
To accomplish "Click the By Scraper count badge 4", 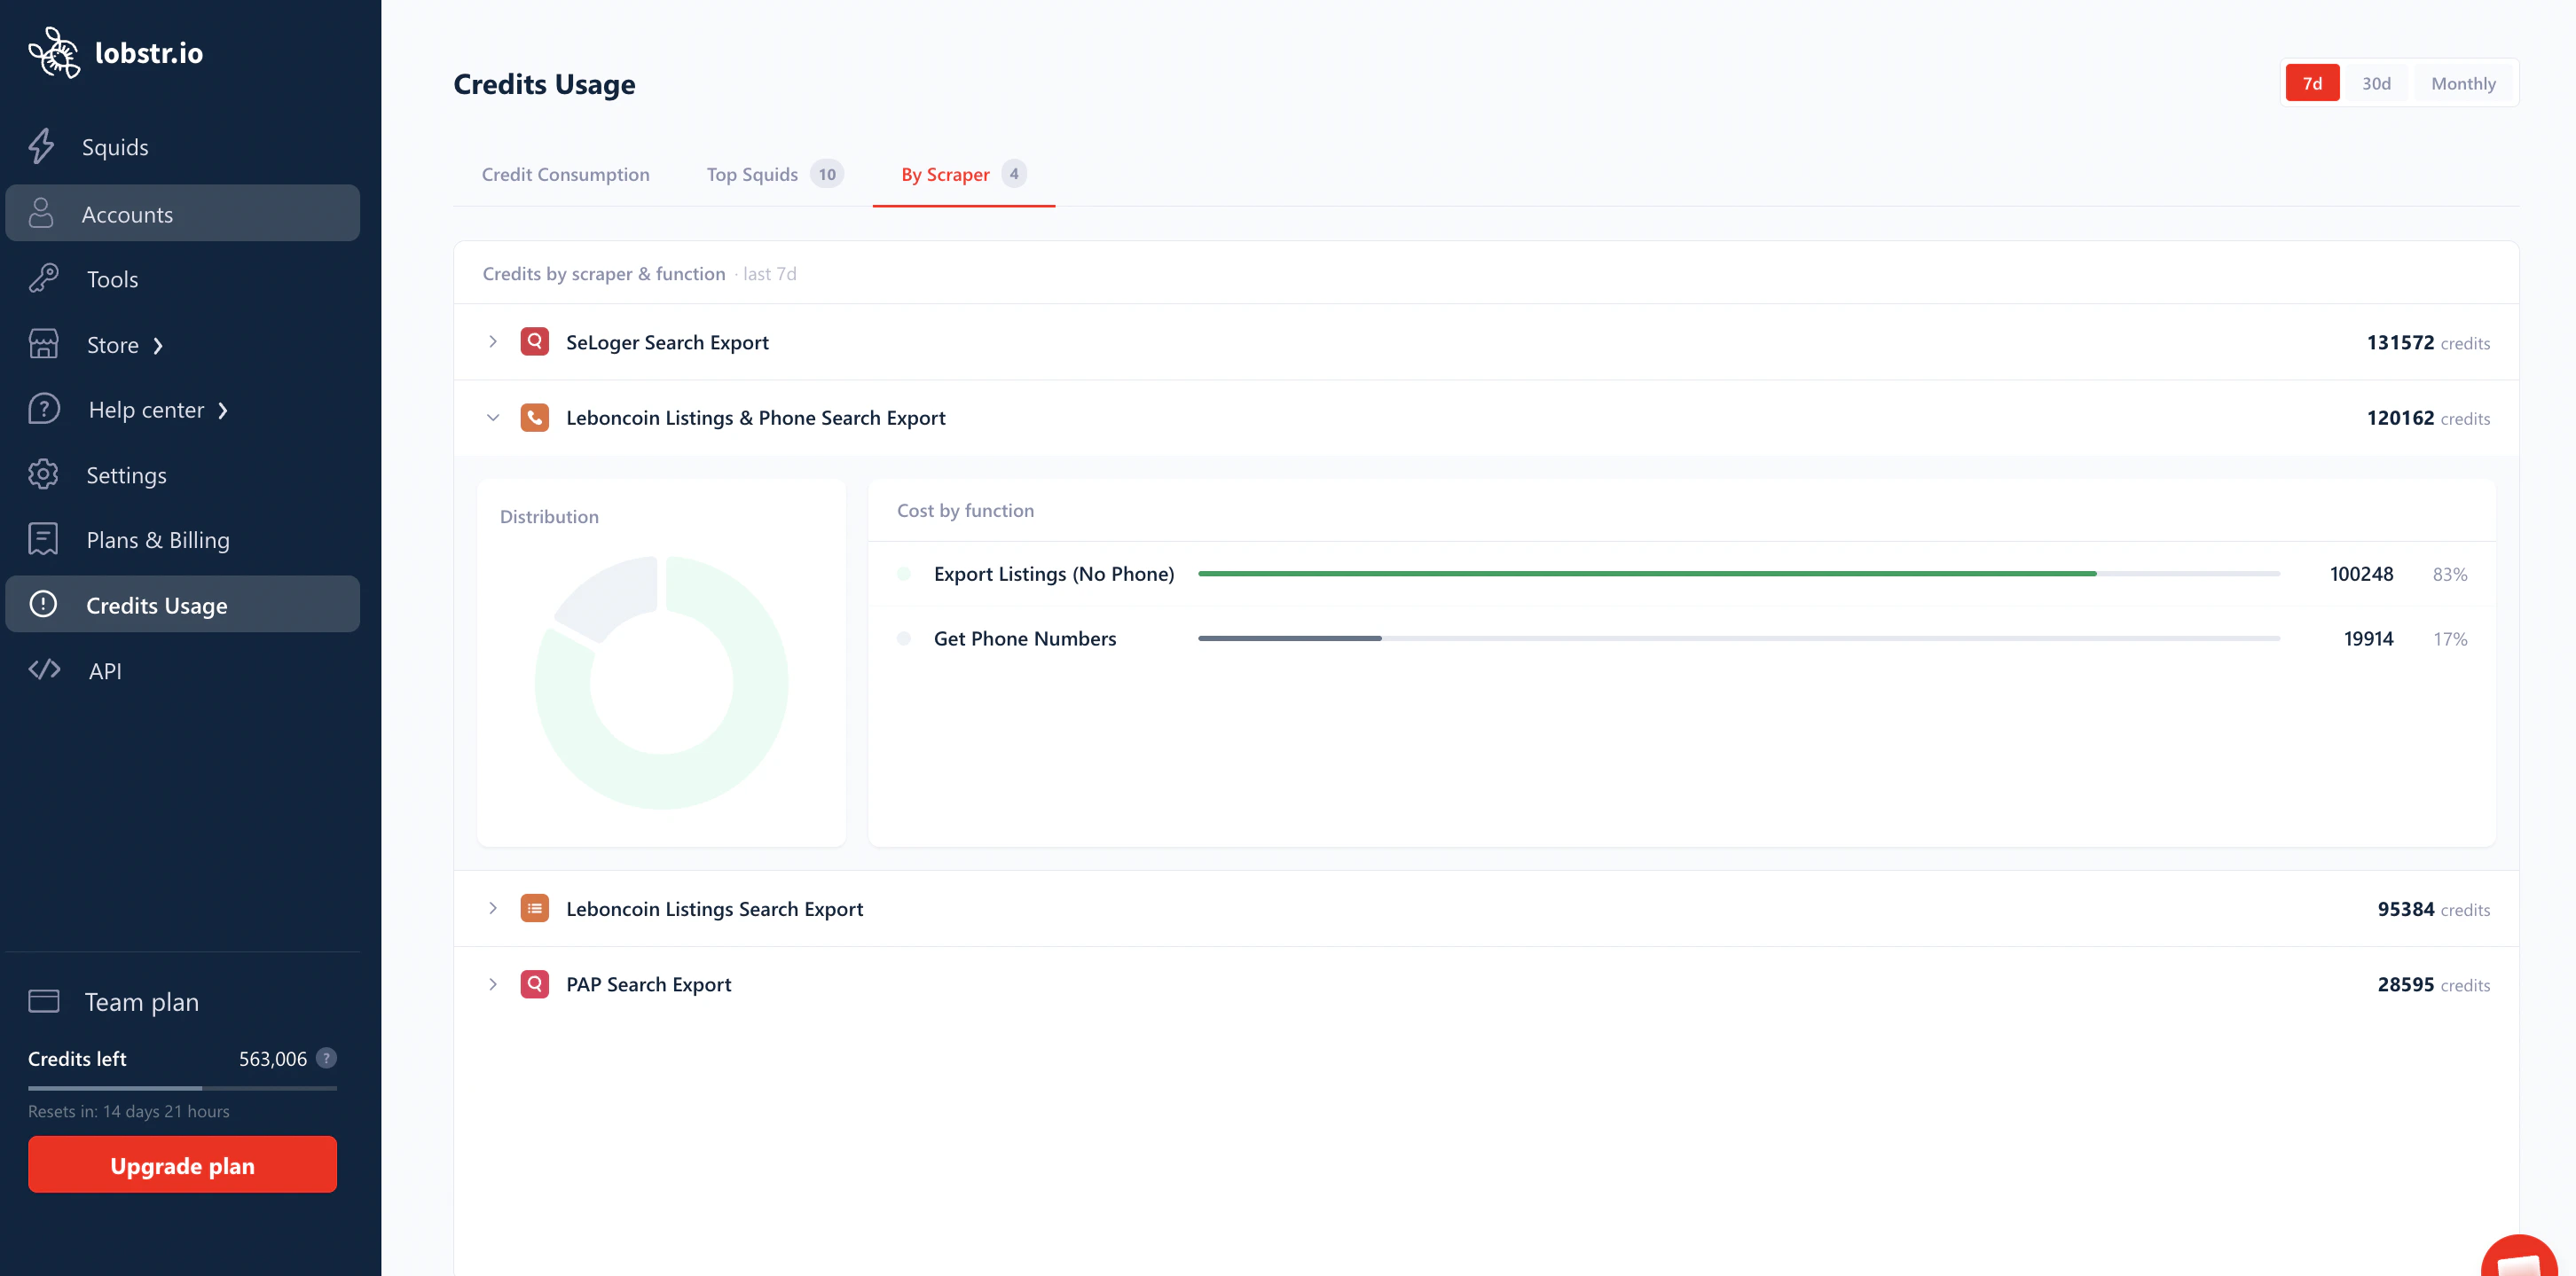I will click(x=1014, y=174).
